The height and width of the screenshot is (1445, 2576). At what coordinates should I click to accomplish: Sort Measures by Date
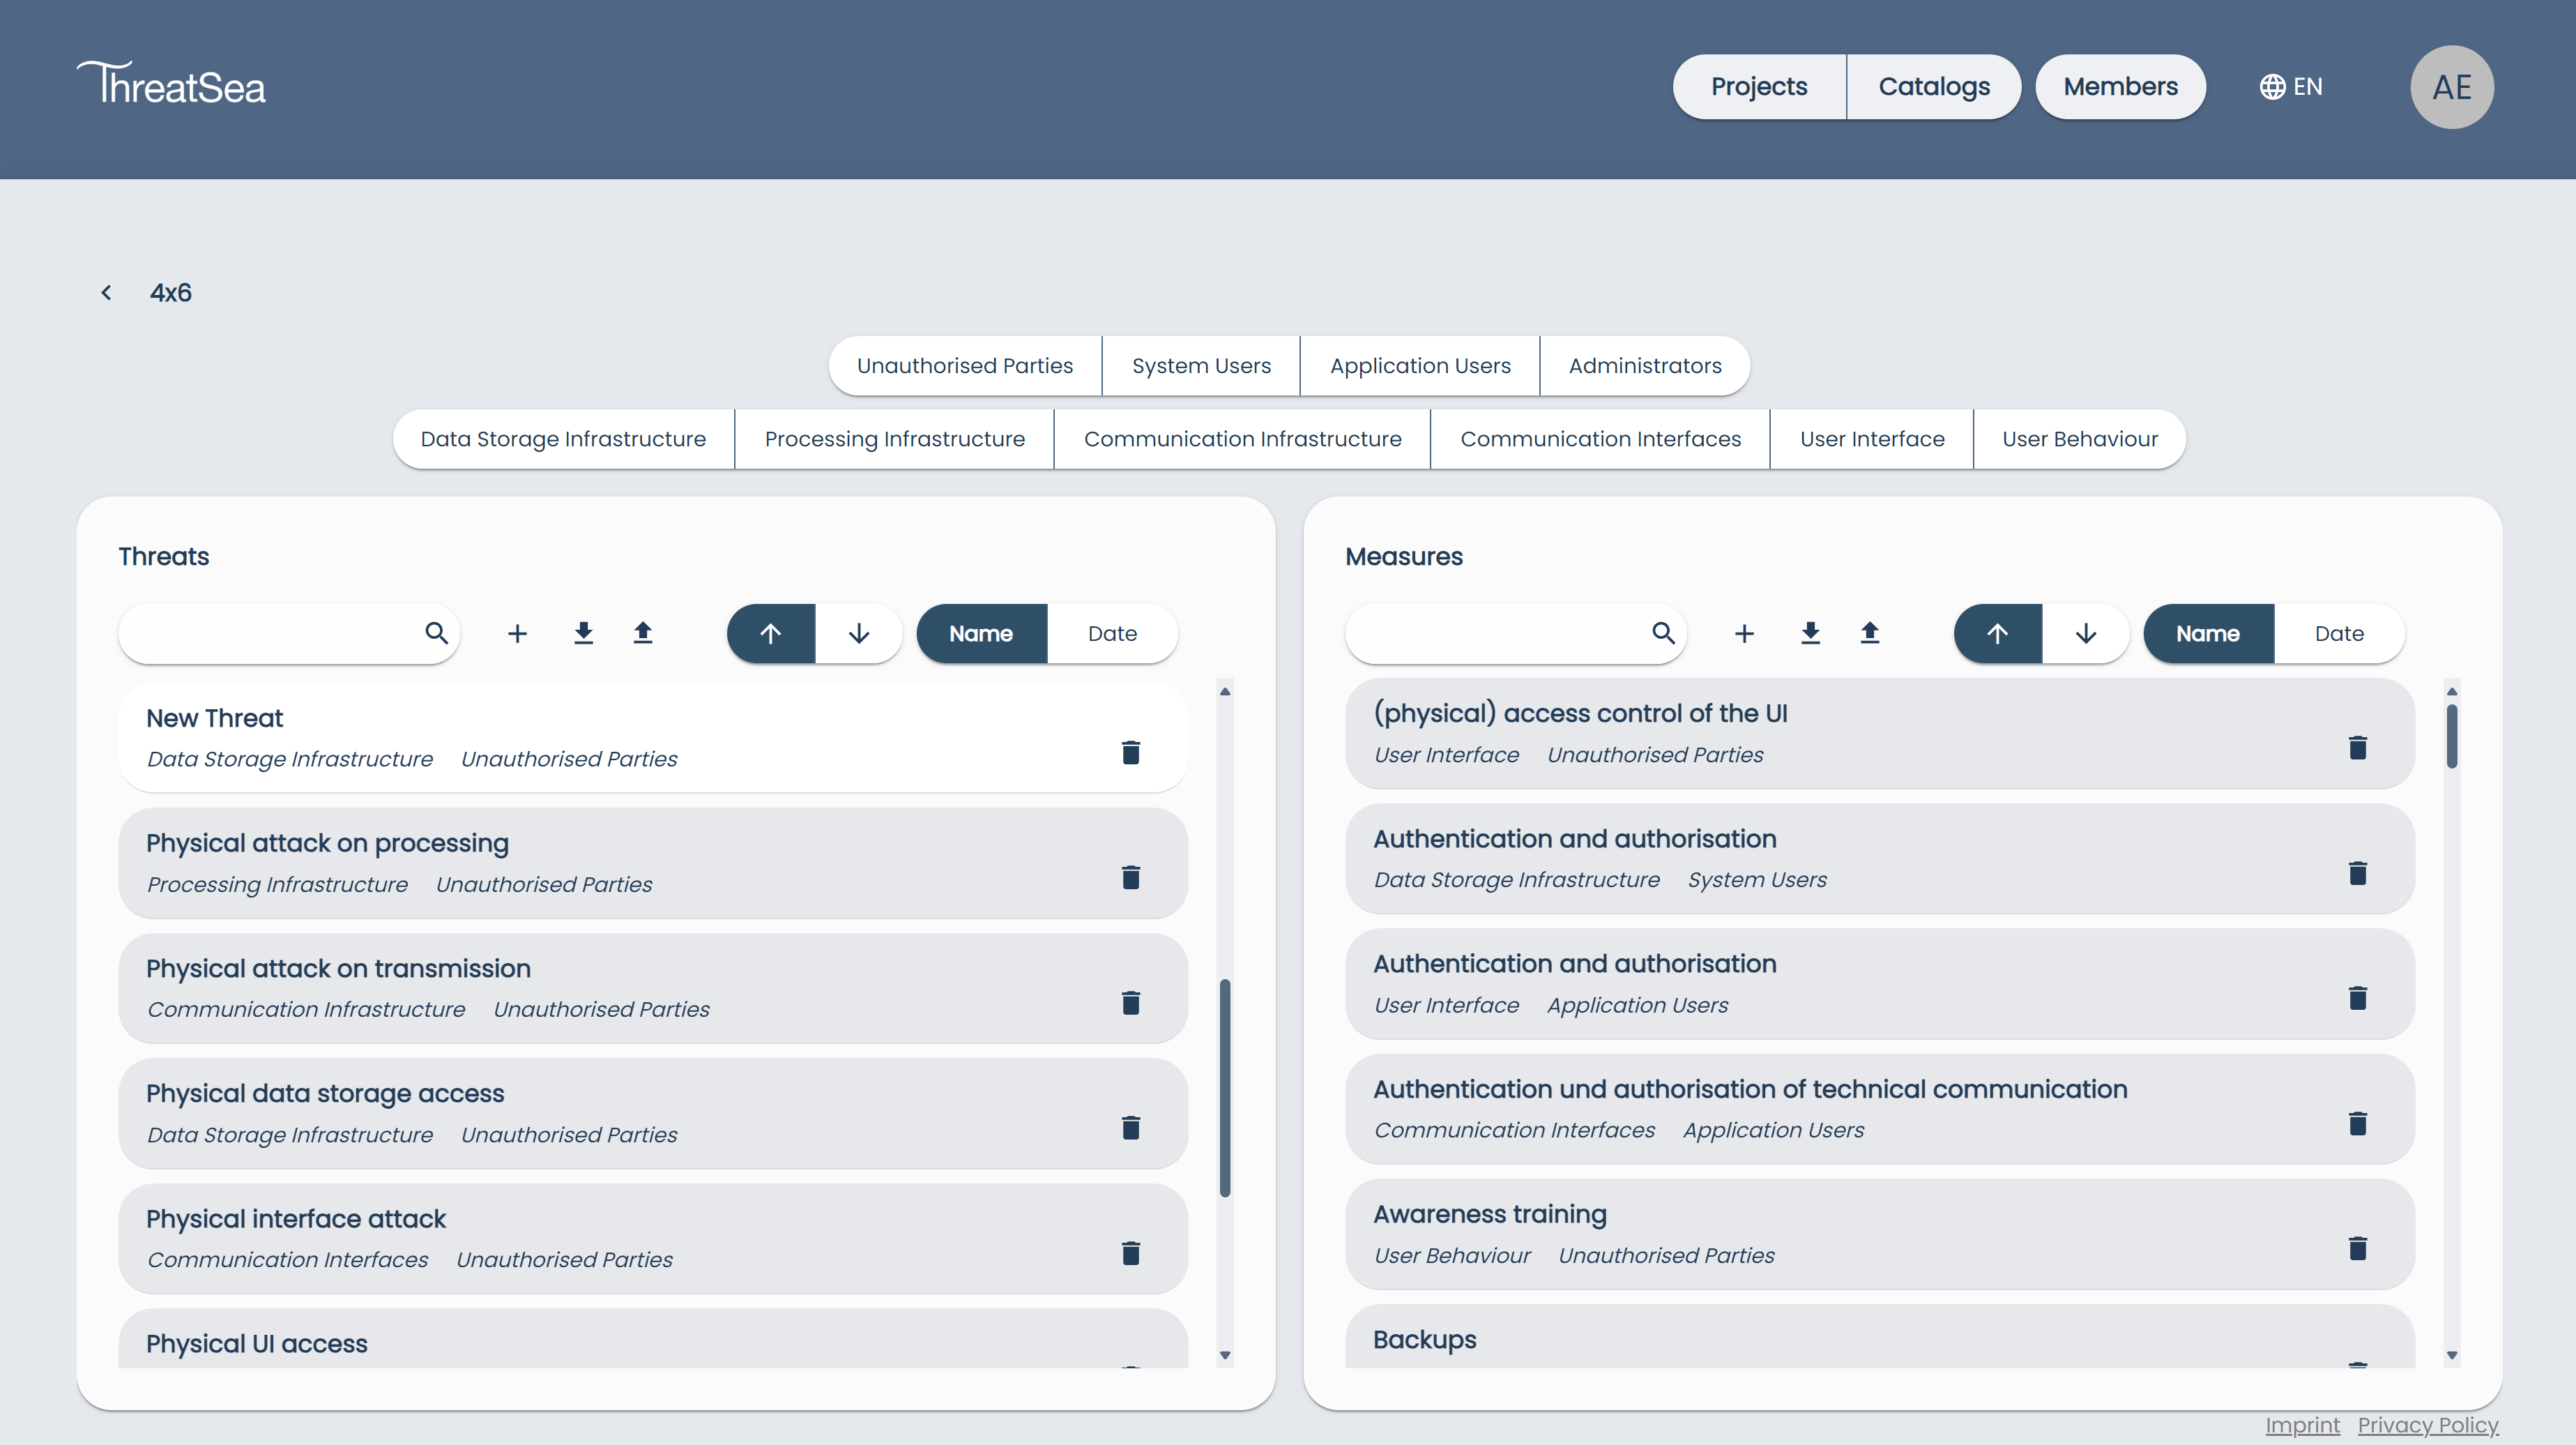click(x=2338, y=633)
